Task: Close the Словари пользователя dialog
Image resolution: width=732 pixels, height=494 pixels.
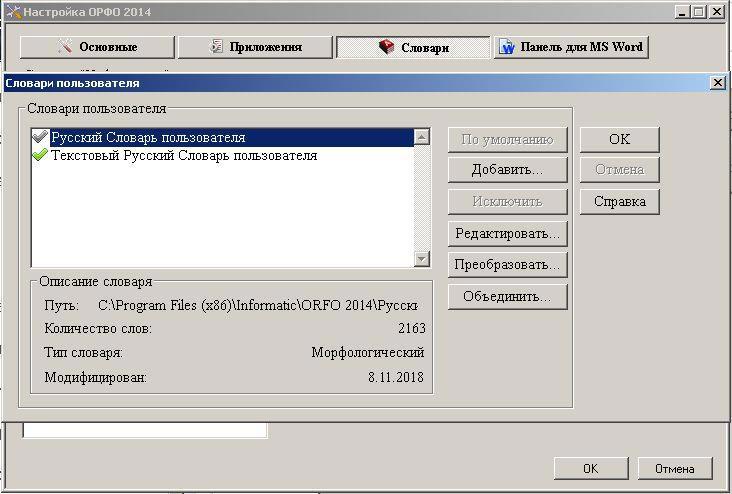Action: (x=718, y=83)
